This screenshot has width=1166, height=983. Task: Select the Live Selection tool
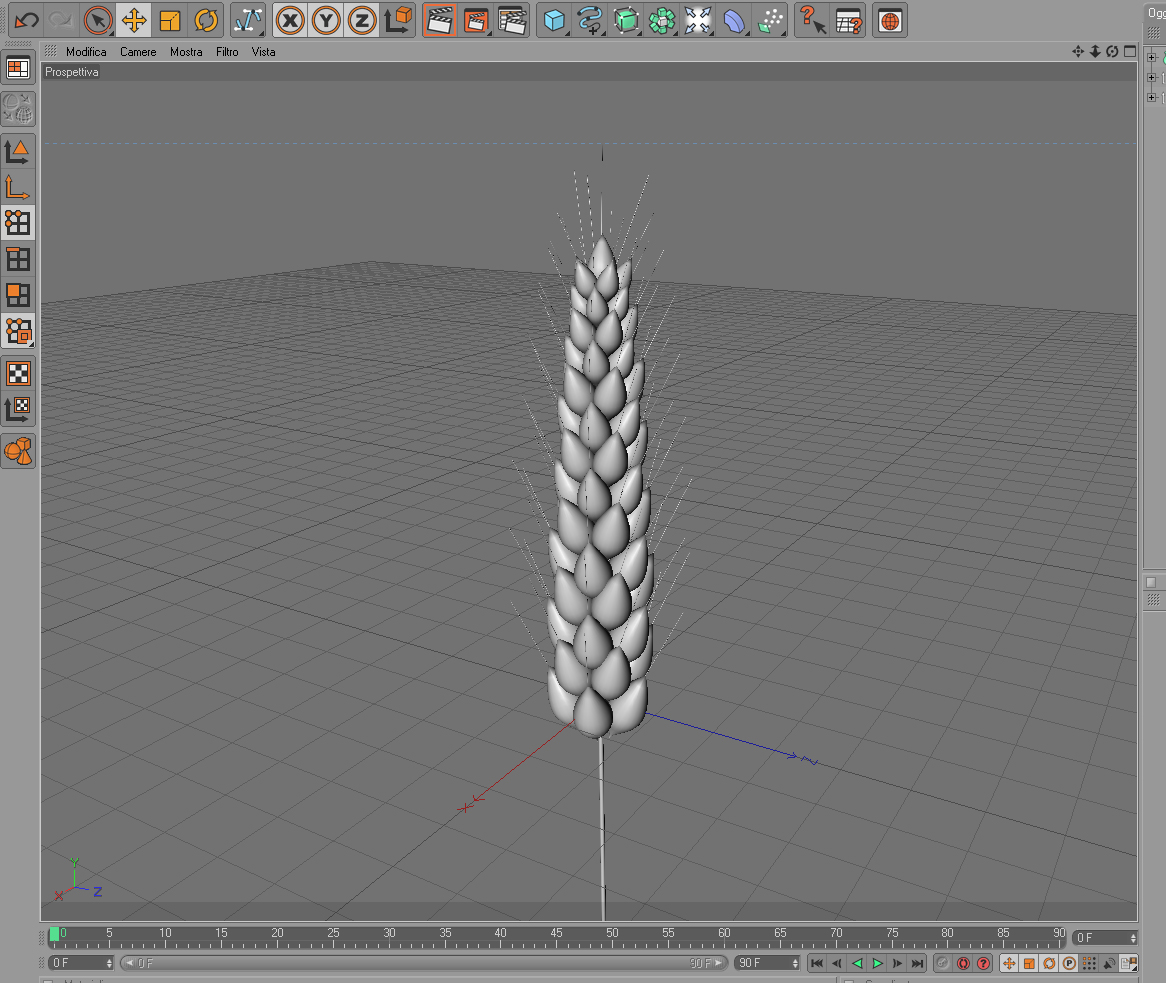[97, 20]
